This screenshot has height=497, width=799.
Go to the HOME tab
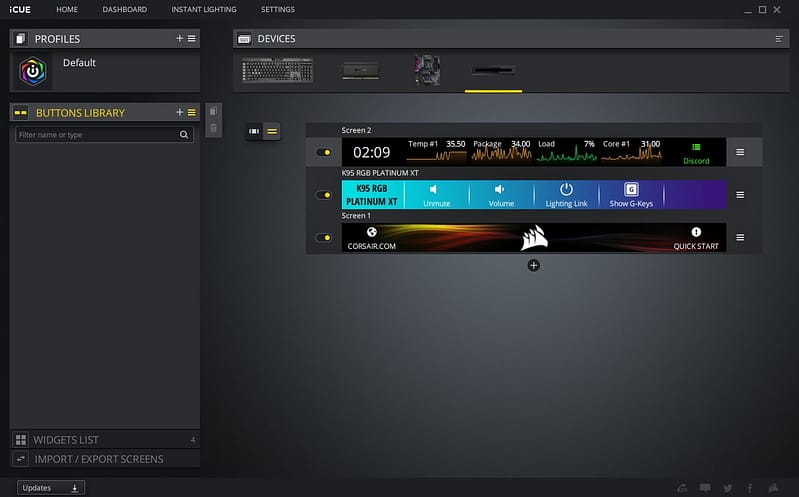pos(67,9)
